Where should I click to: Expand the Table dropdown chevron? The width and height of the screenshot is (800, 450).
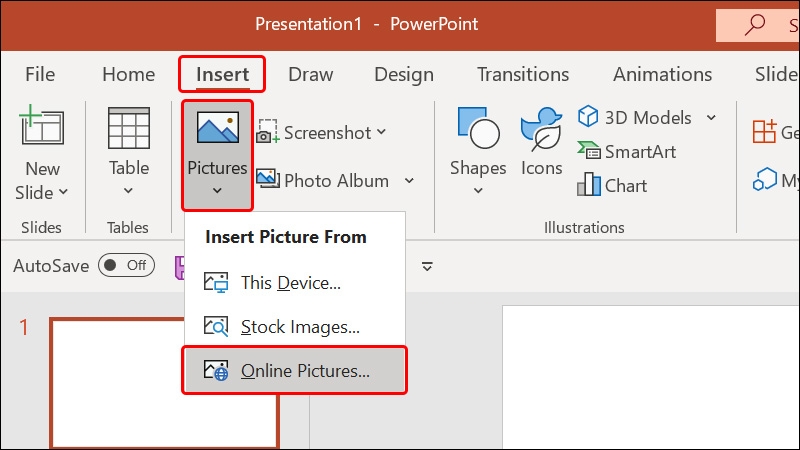(128, 191)
